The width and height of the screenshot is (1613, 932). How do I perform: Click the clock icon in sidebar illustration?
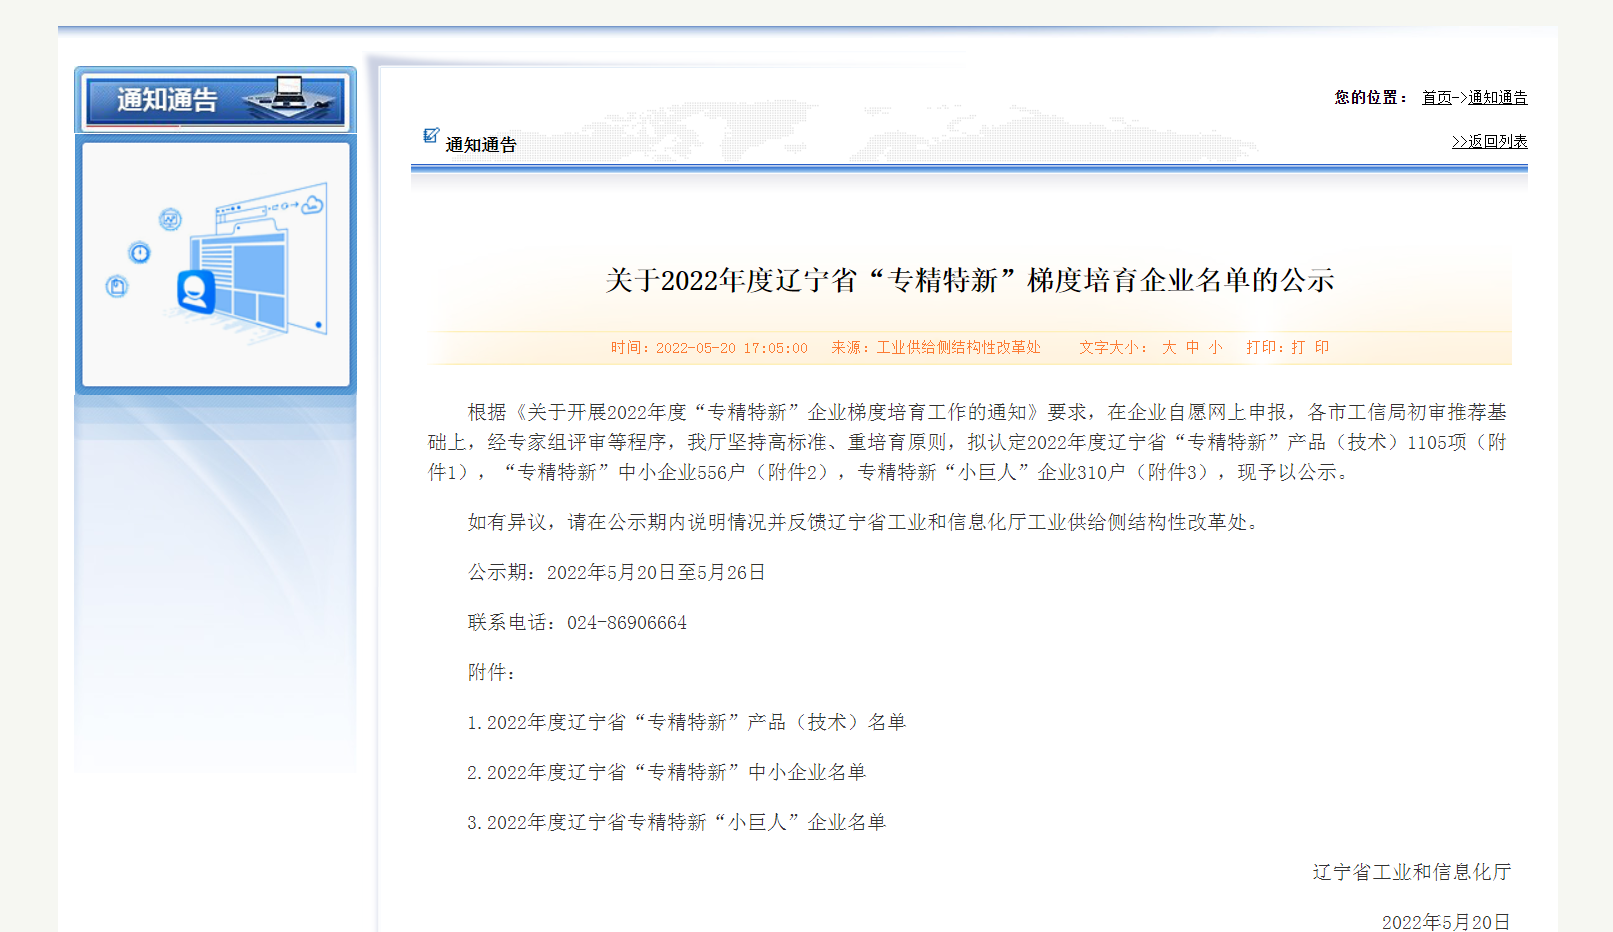(140, 253)
